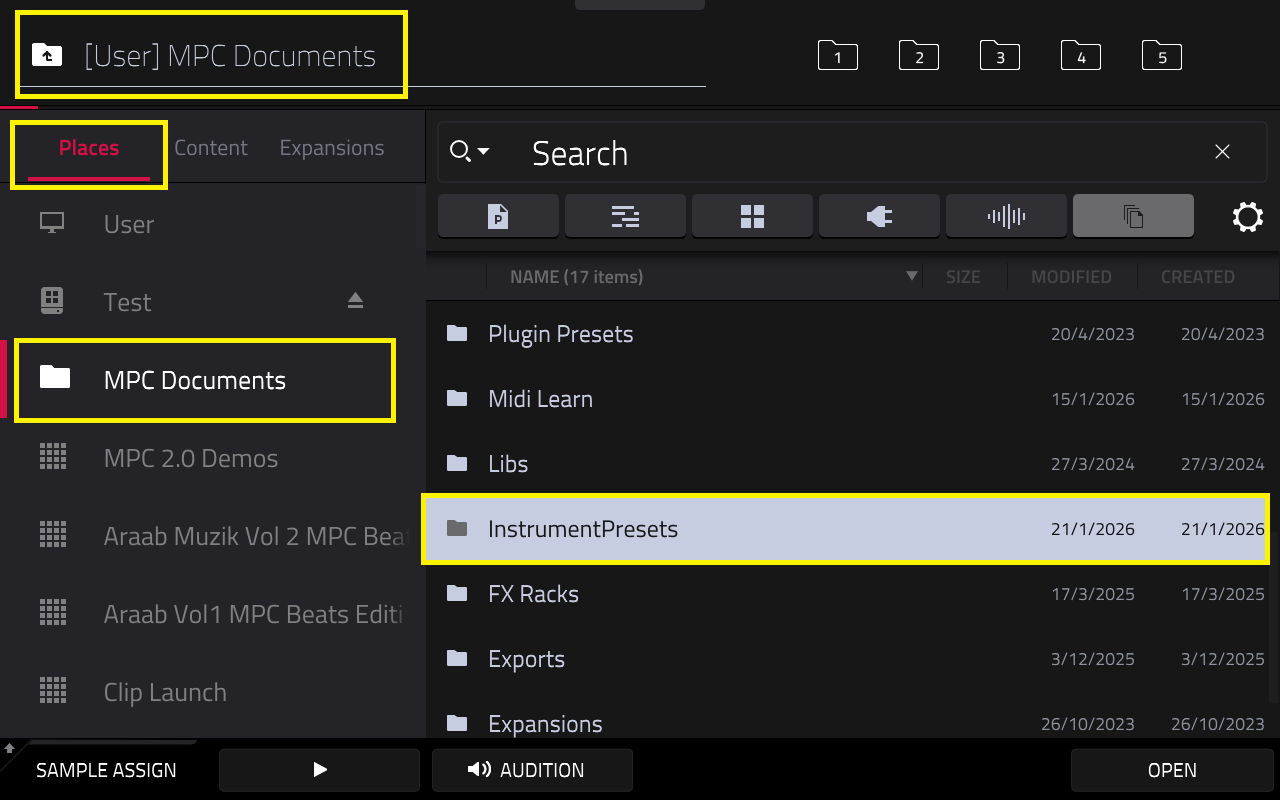Play the selected file preview
The height and width of the screenshot is (800, 1280).
(x=320, y=770)
